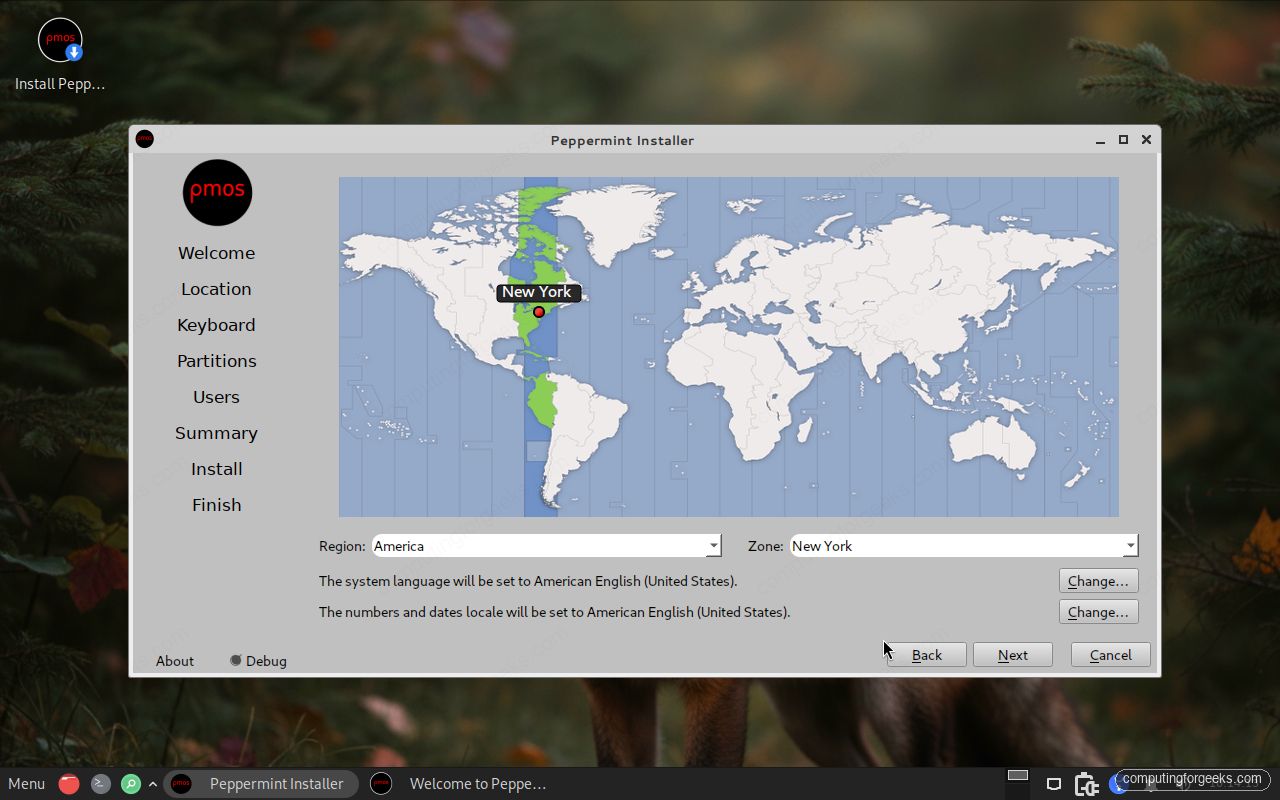1280x800 pixels.
Task: Open the Install Peppermint desktop icon
Action: (x=60, y=55)
